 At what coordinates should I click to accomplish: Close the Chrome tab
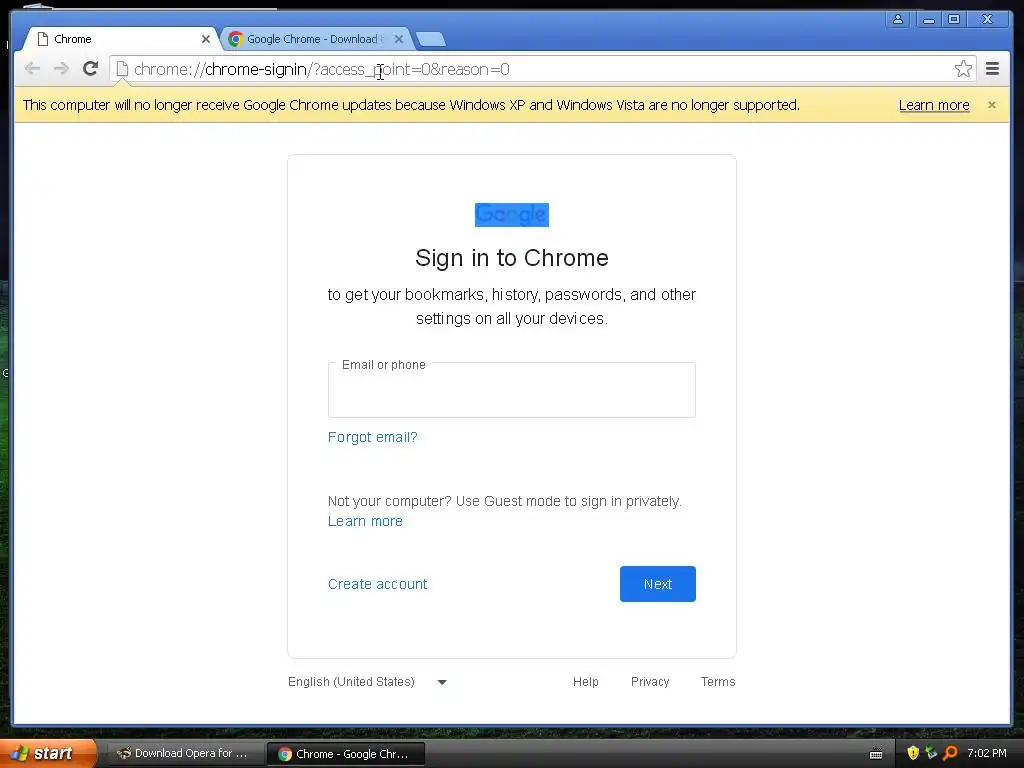206,39
